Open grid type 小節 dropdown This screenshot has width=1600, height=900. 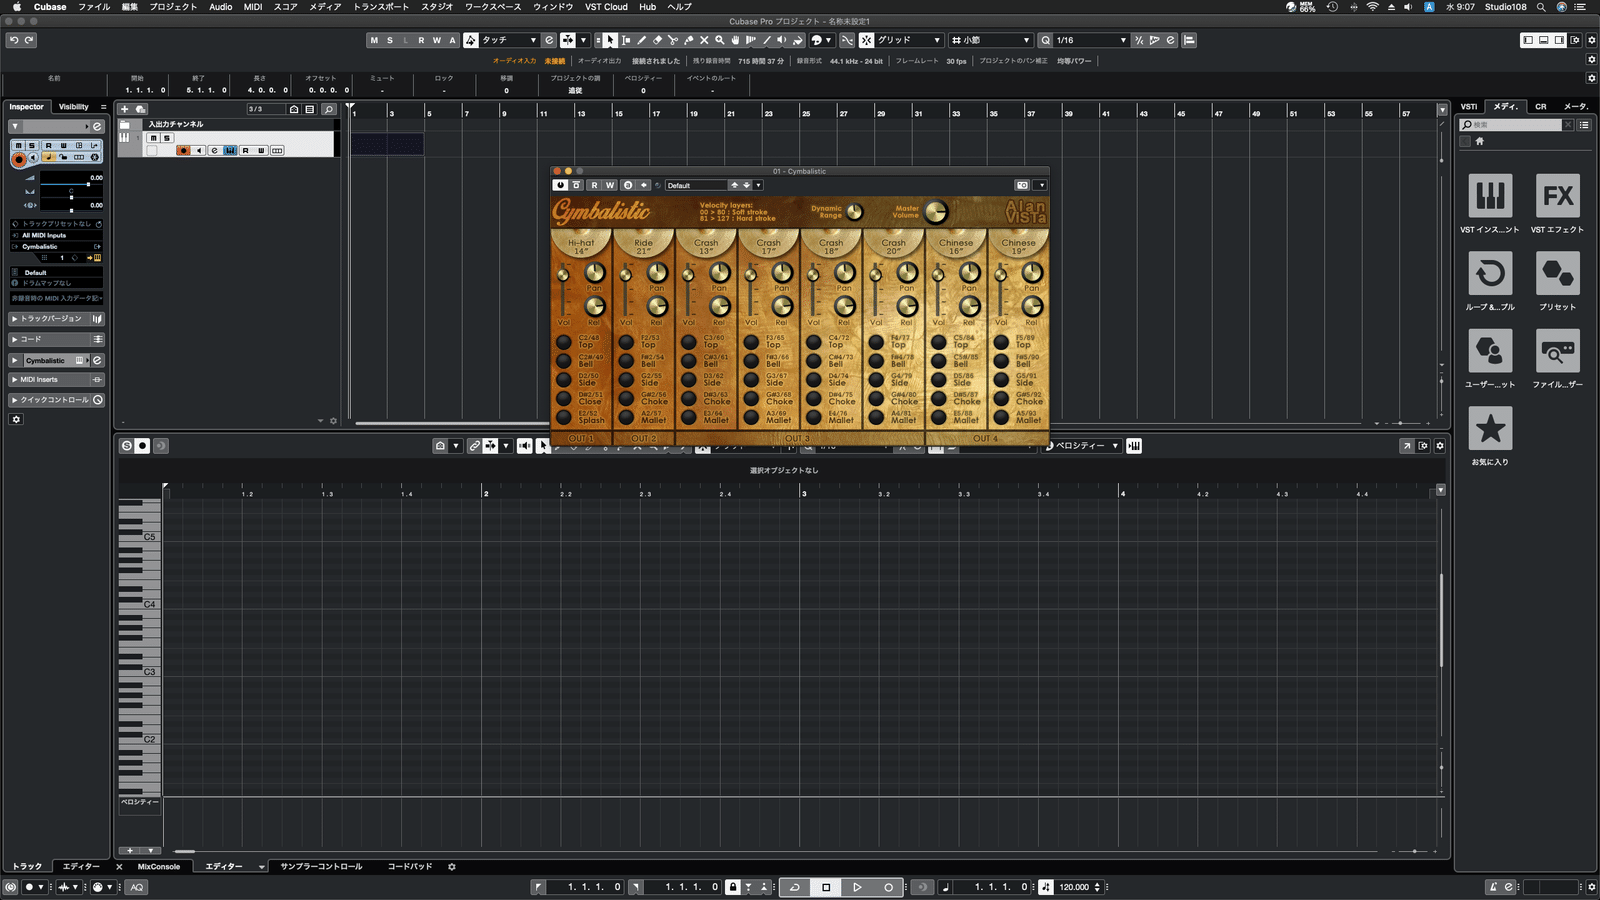990,40
